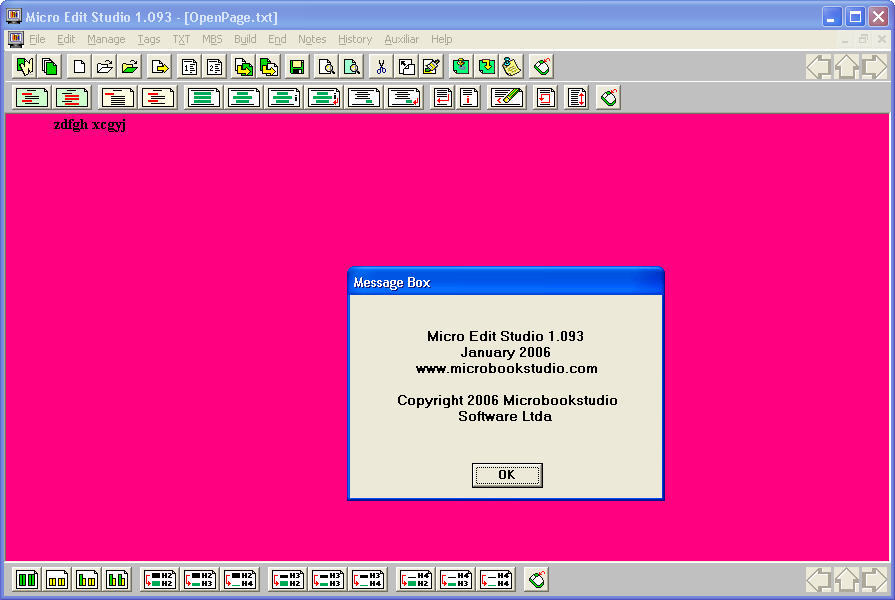Click page with red vertical double-arrow

tap(576, 98)
